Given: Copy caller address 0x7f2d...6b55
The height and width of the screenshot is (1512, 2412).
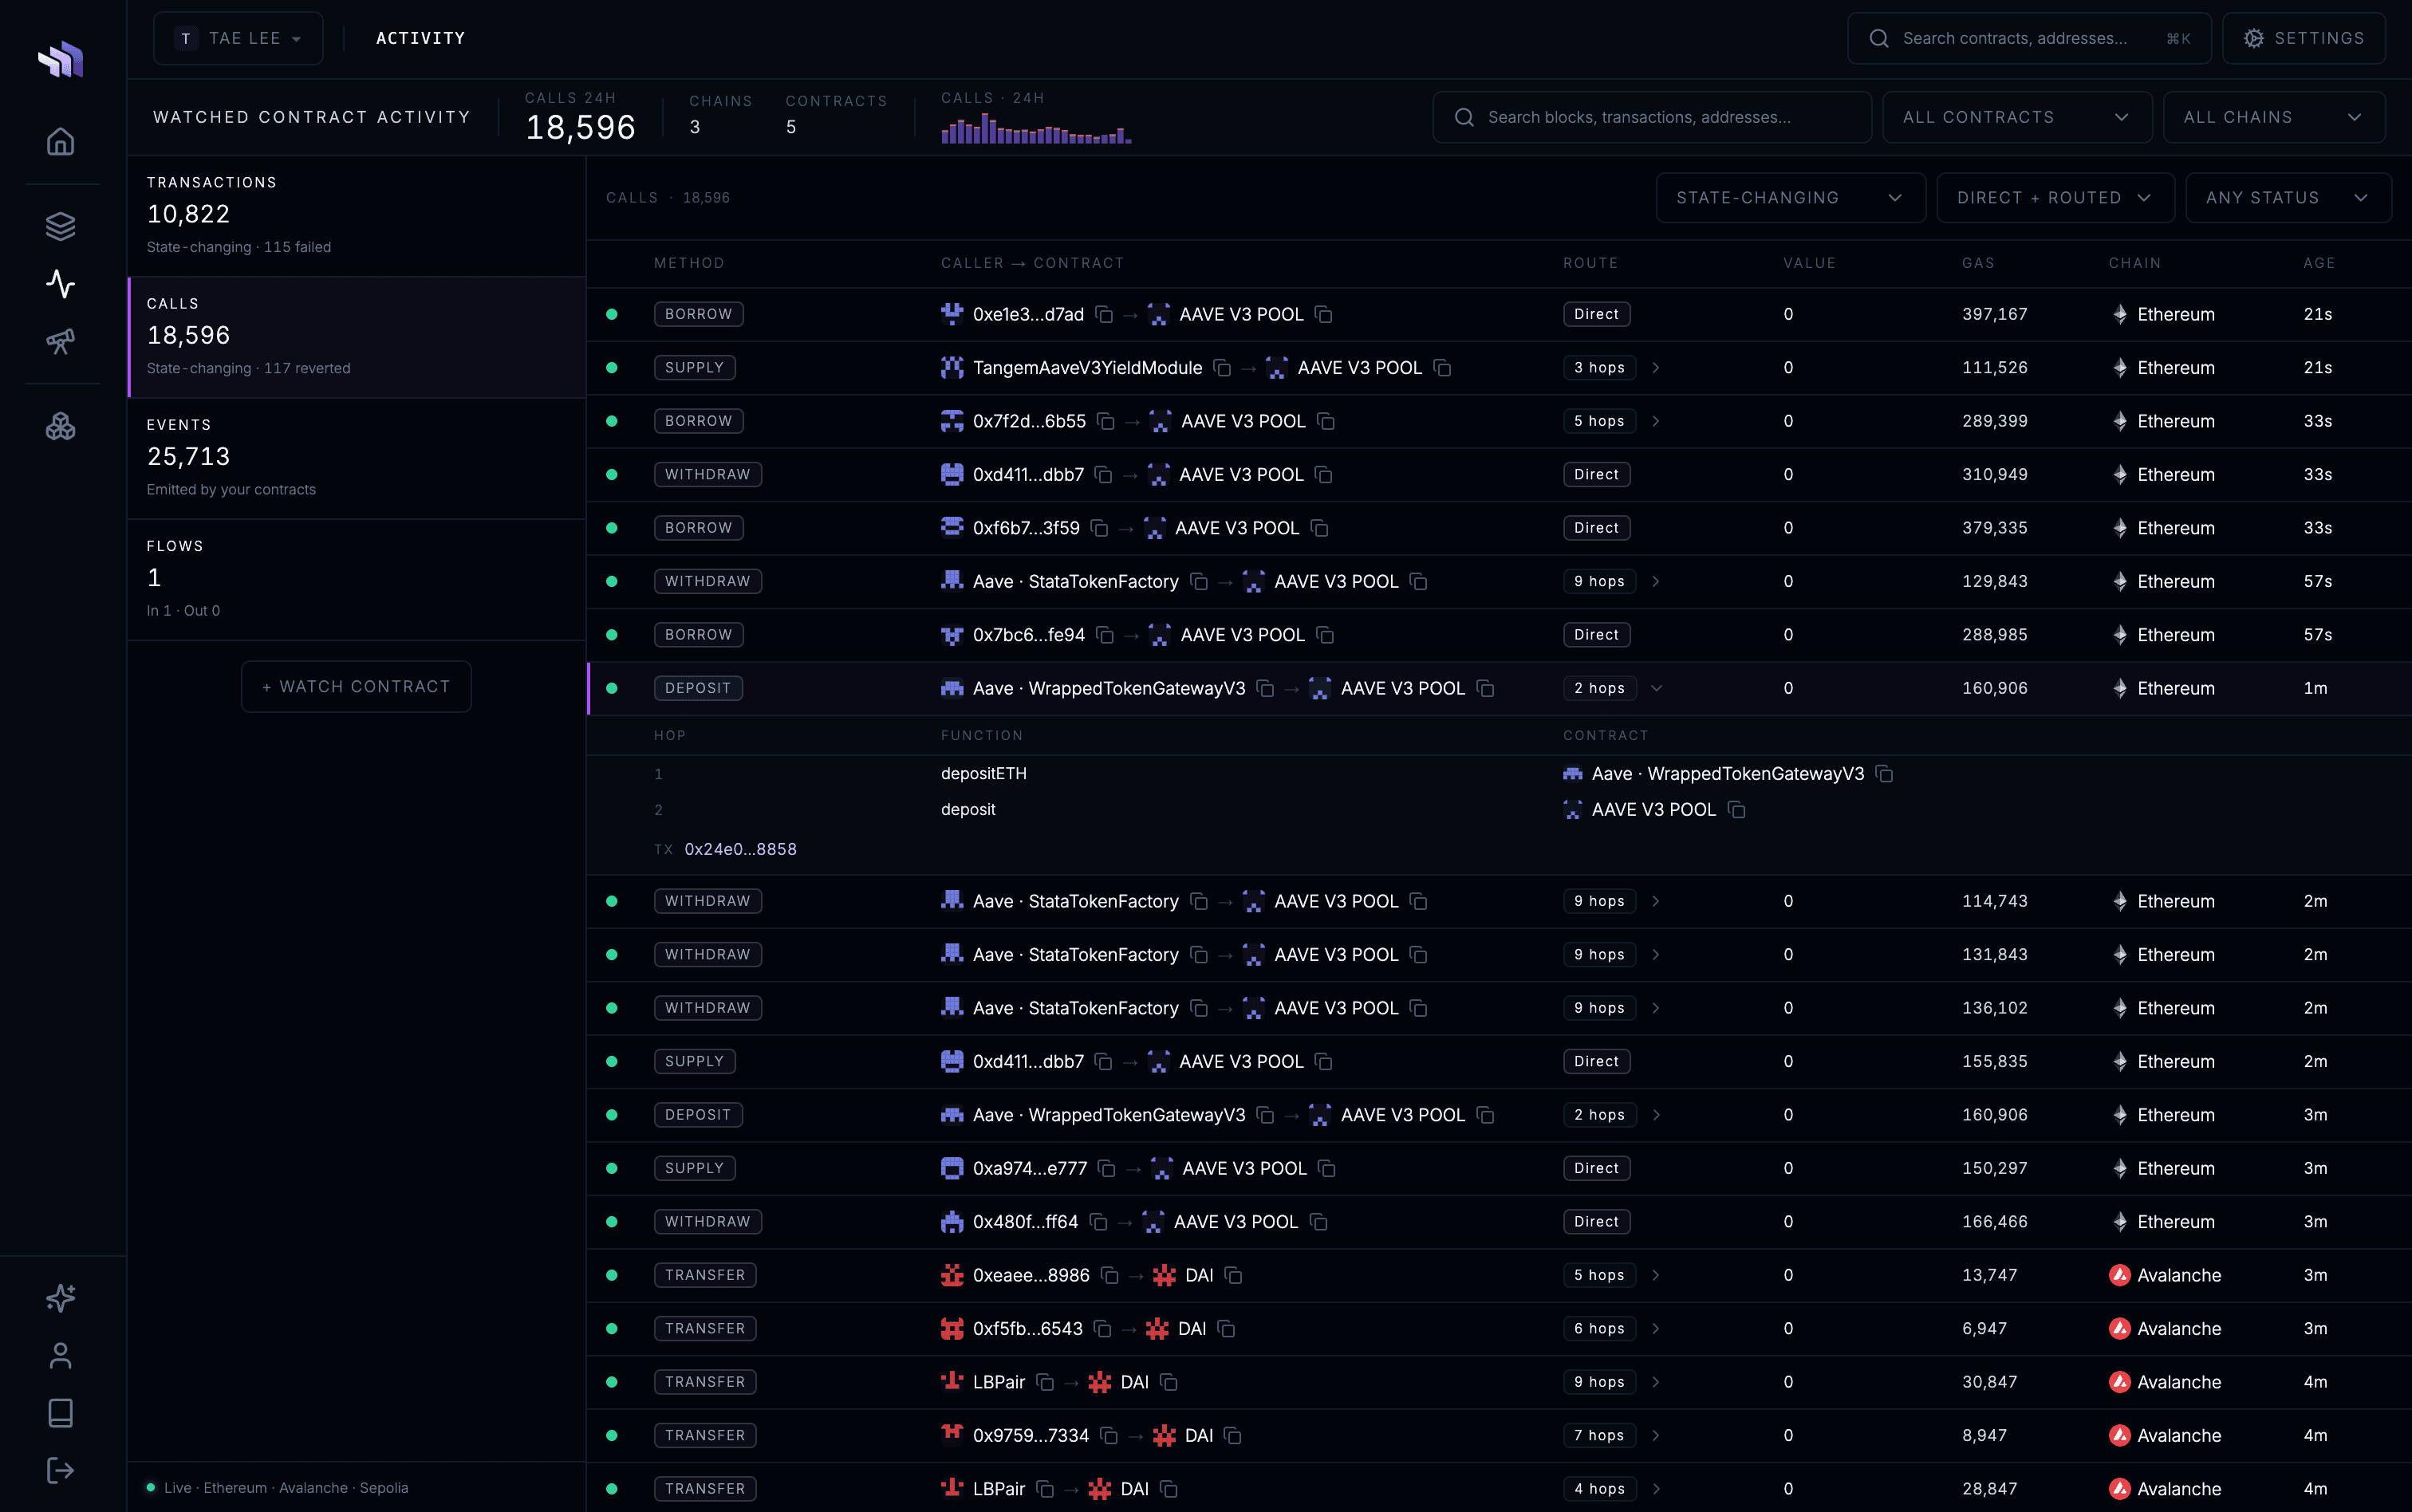Looking at the screenshot, I should coord(1106,421).
